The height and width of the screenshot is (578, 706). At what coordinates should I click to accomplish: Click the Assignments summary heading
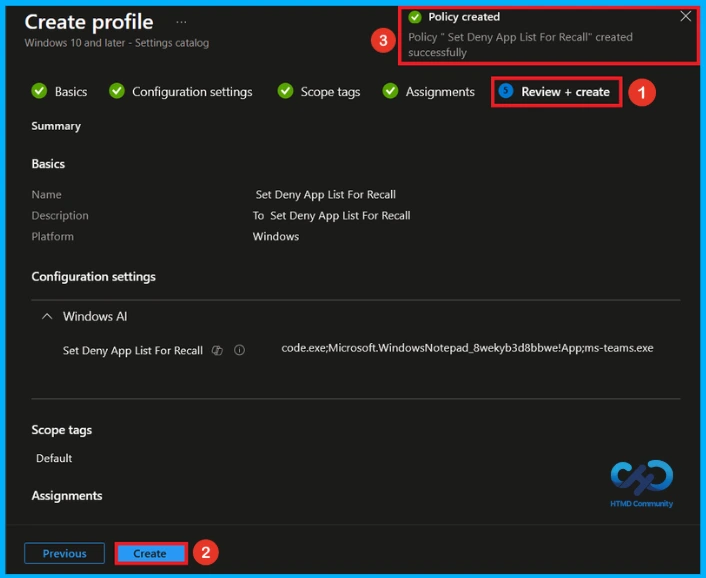click(x=67, y=496)
